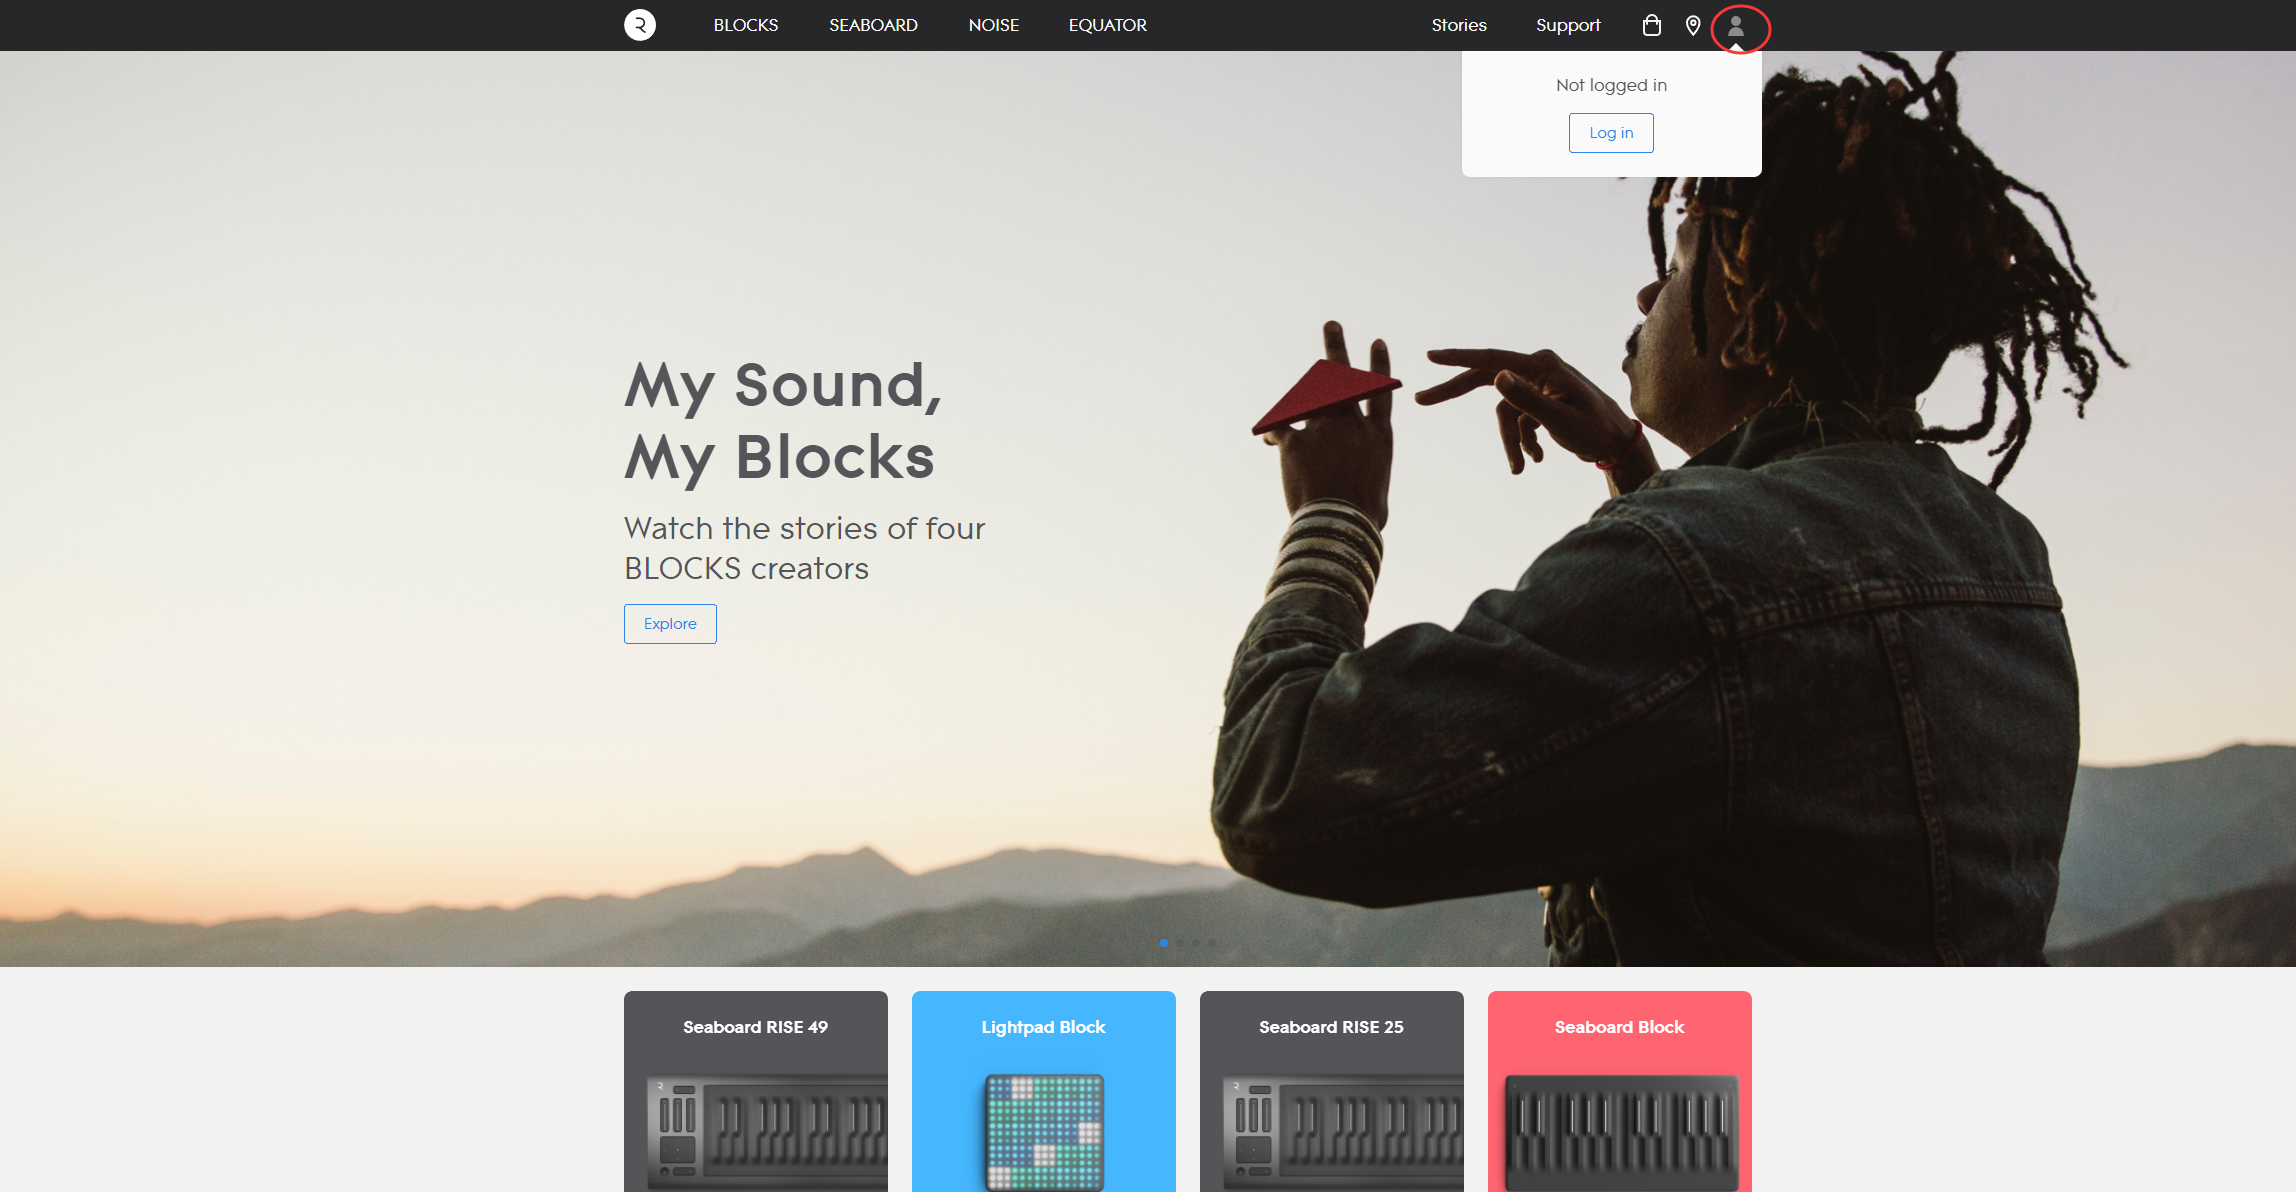The height and width of the screenshot is (1192, 2296).
Task: Open the Seaboard Block product card
Action: (1620, 1091)
